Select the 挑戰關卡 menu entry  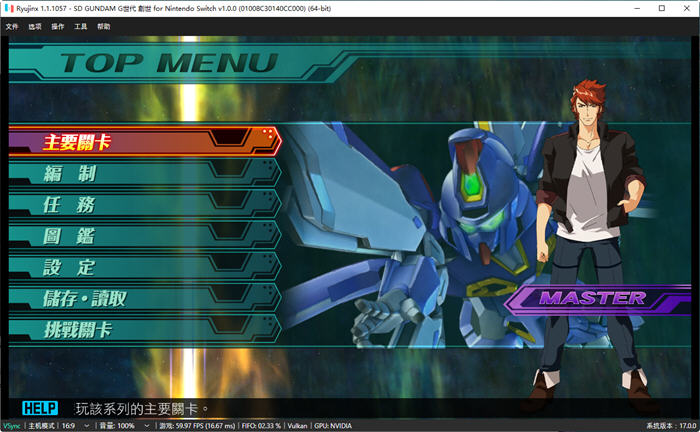(145, 329)
